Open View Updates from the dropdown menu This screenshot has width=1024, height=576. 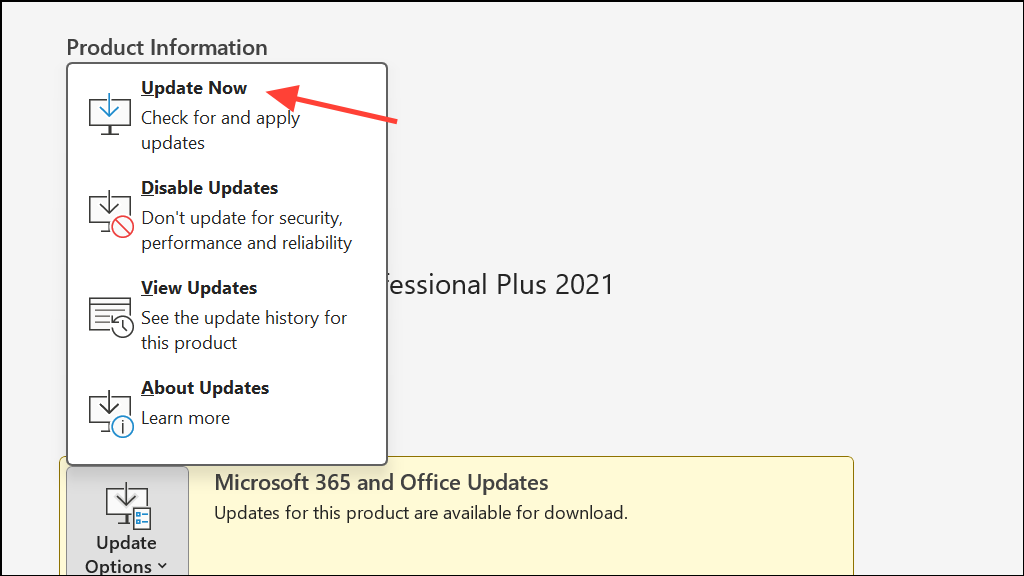tap(227, 315)
